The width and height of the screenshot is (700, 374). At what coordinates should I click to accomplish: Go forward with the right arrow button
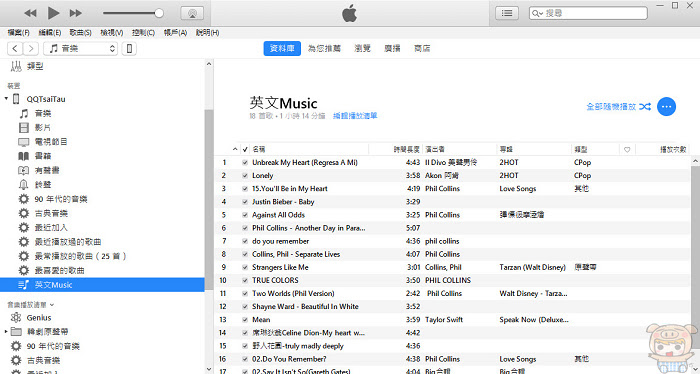30,49
